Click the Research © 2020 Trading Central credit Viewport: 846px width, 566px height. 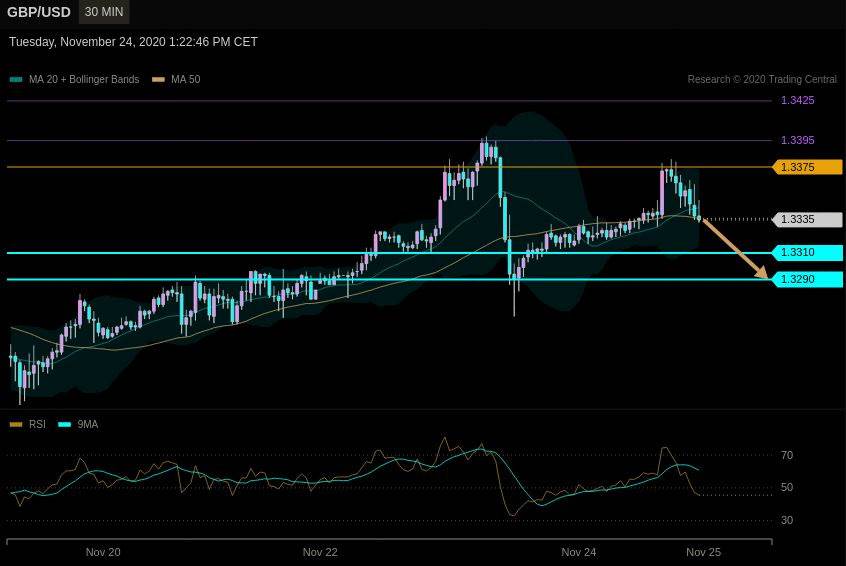click(x=762, y=79)
